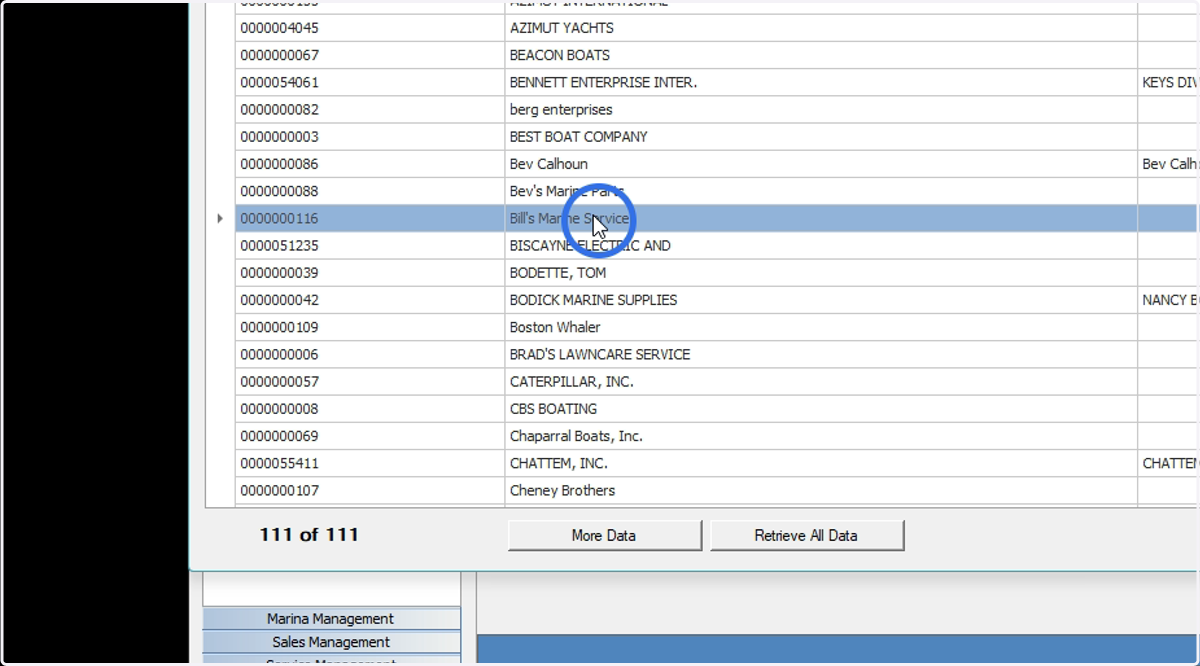Open the Sales Management module
The width and height of the screenshot is (1200, 666).
(x=331, y=642)
